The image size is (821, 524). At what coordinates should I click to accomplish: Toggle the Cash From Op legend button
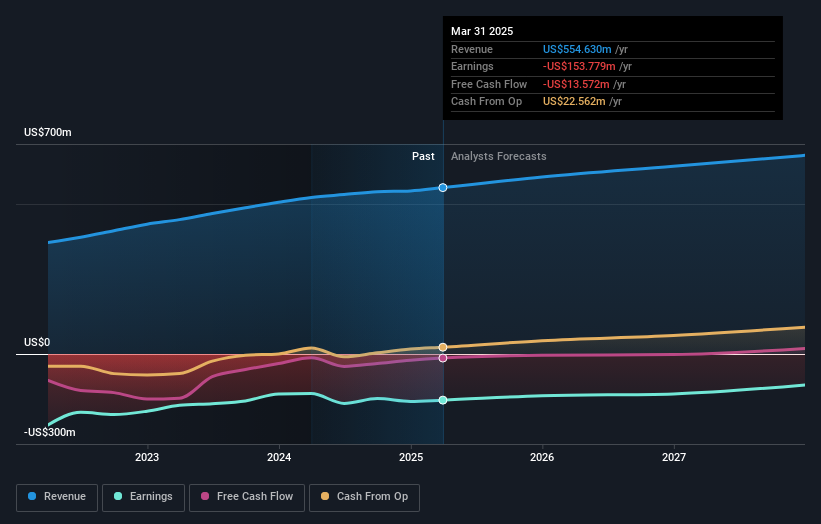364,497
